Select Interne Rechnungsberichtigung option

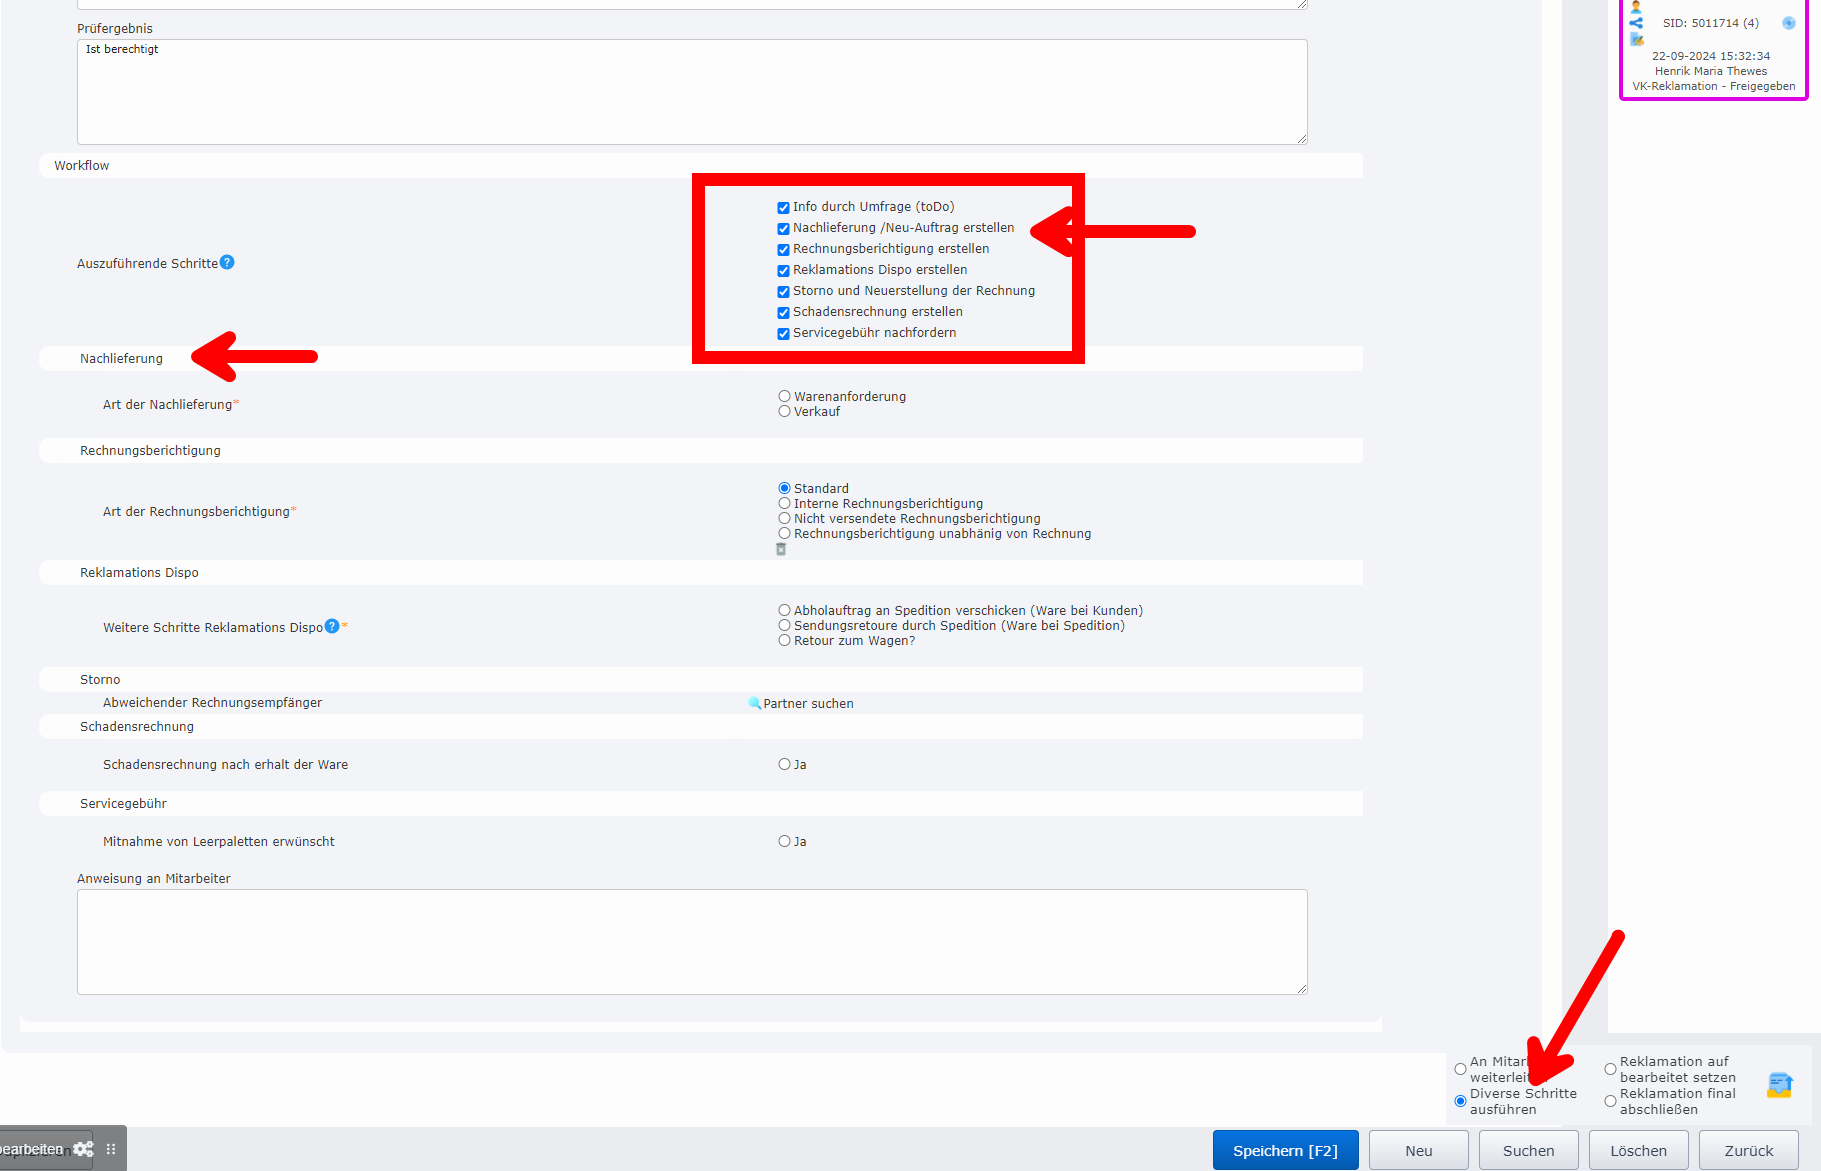point(784,504)
